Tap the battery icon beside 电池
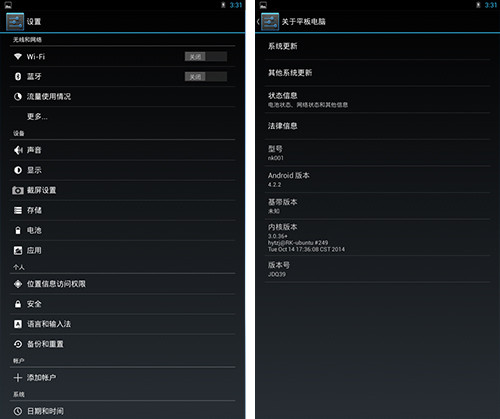500x419 pixels. click(x=18, y=230)
